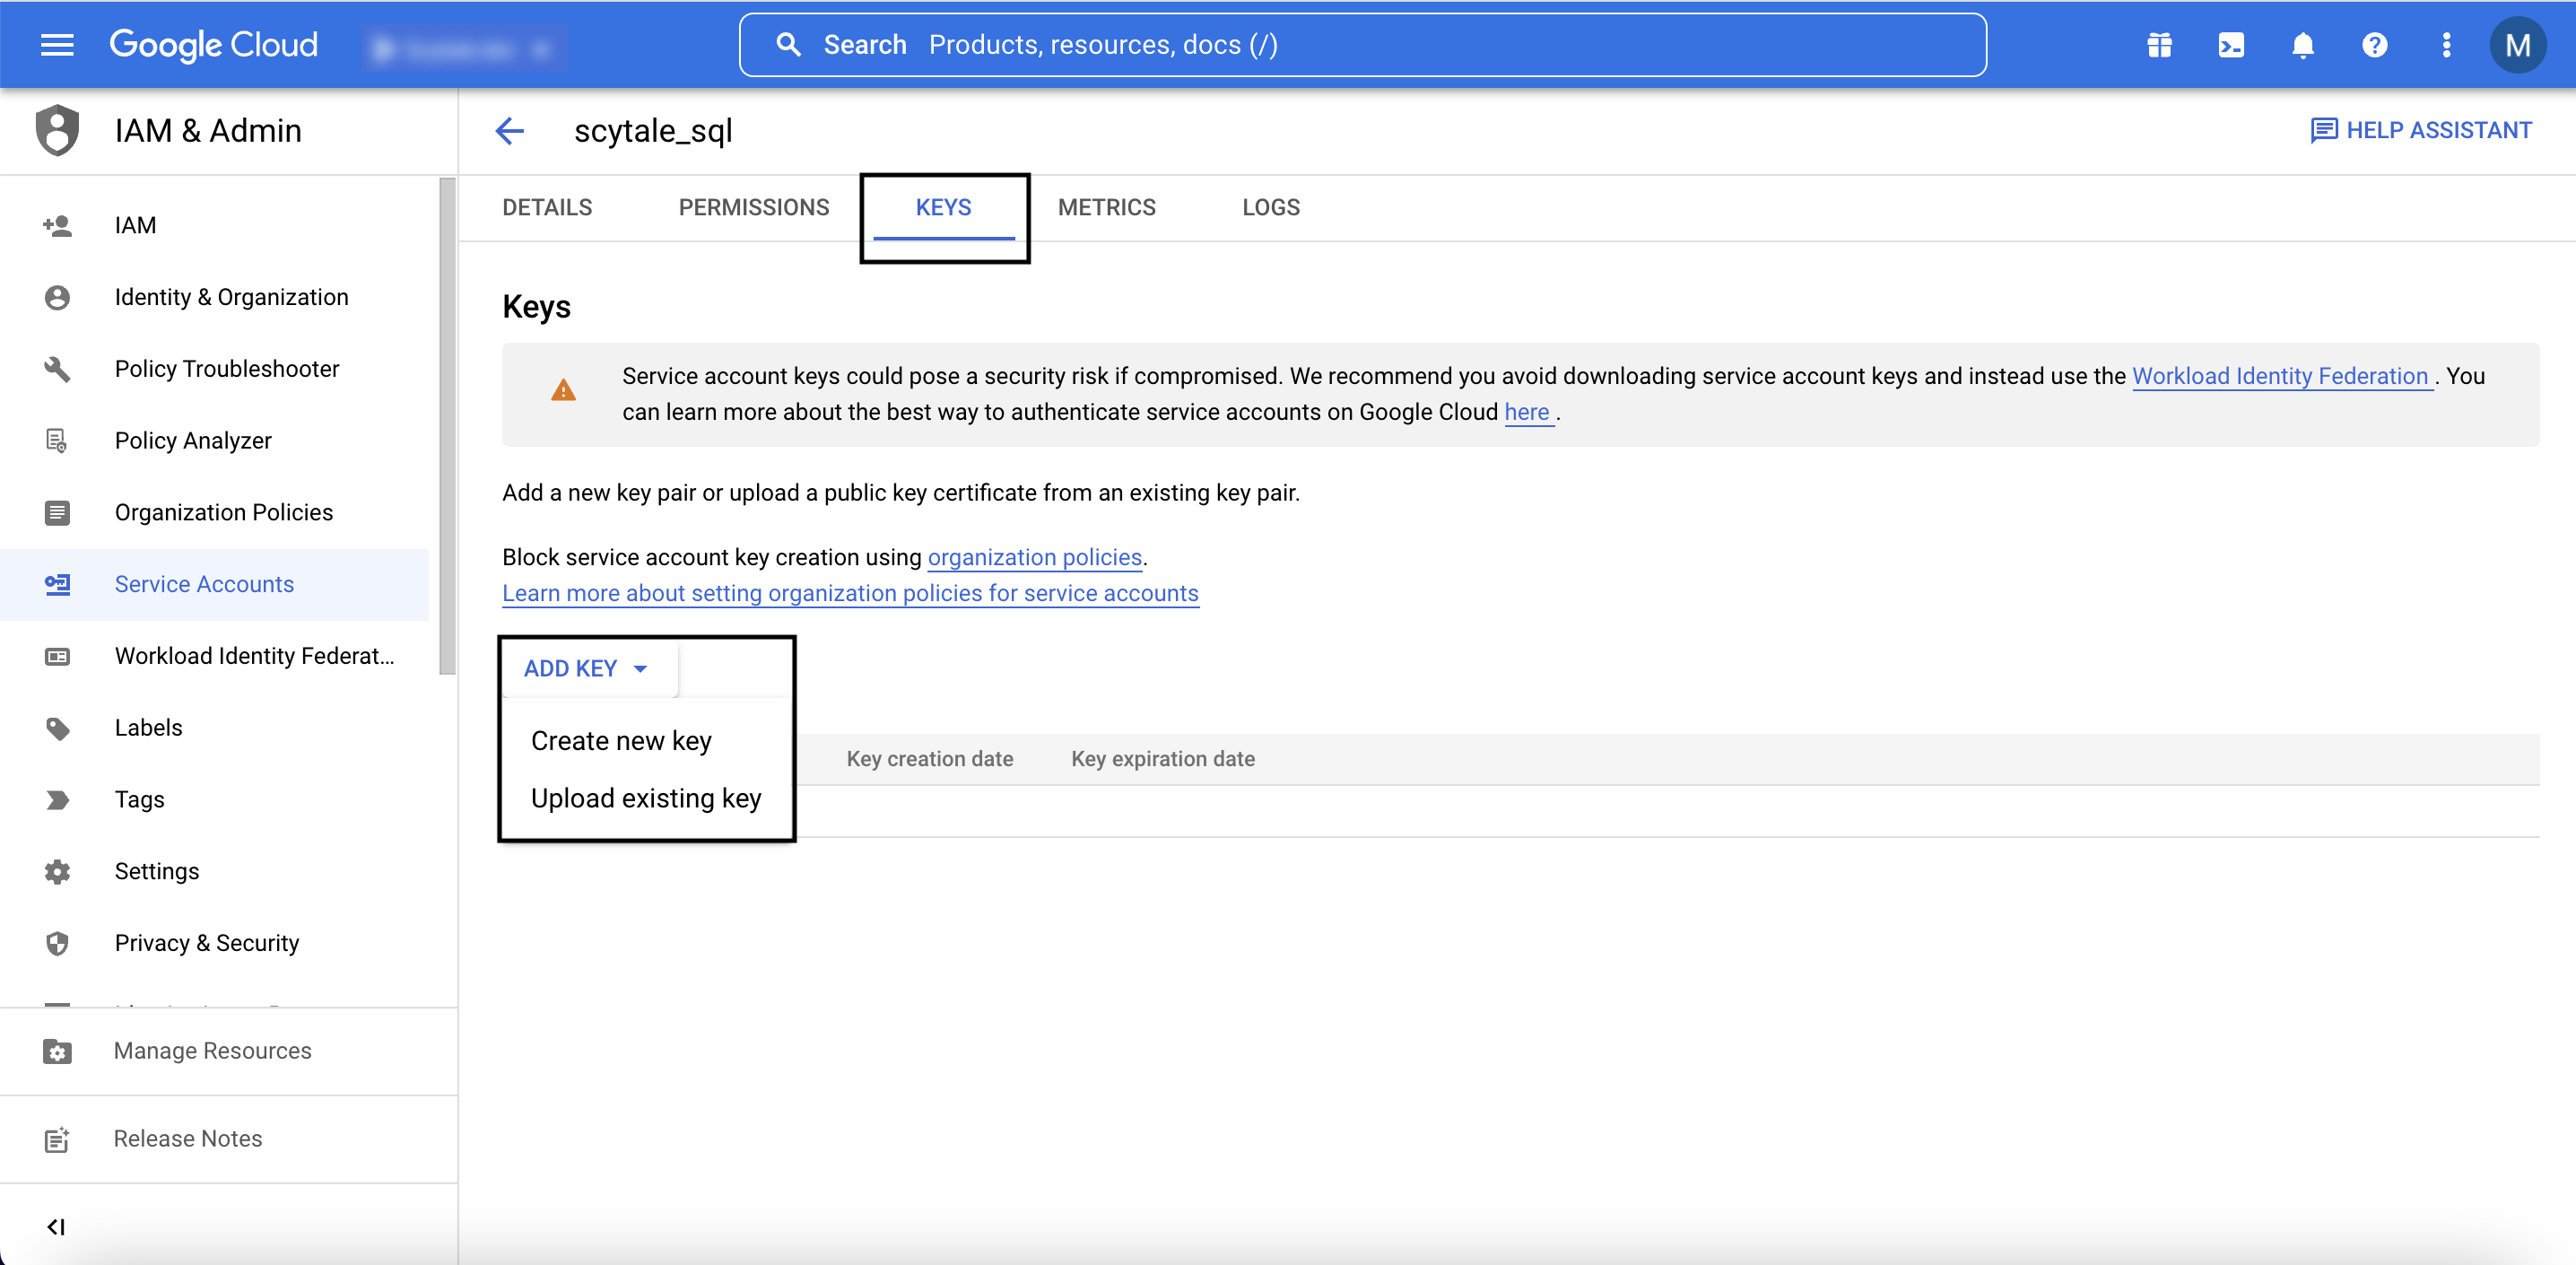Open Manage Resources
Viewport: 2576px width, 1265px height.
pos(228,1051)
